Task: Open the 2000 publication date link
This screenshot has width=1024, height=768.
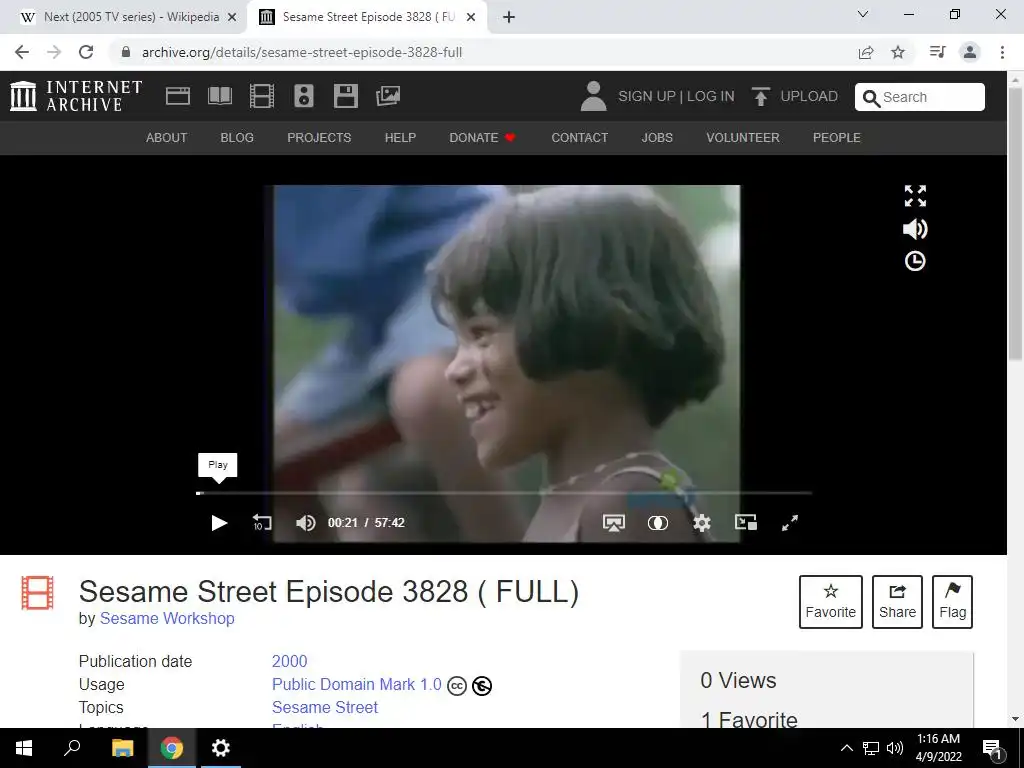Action: pos(289,662)
